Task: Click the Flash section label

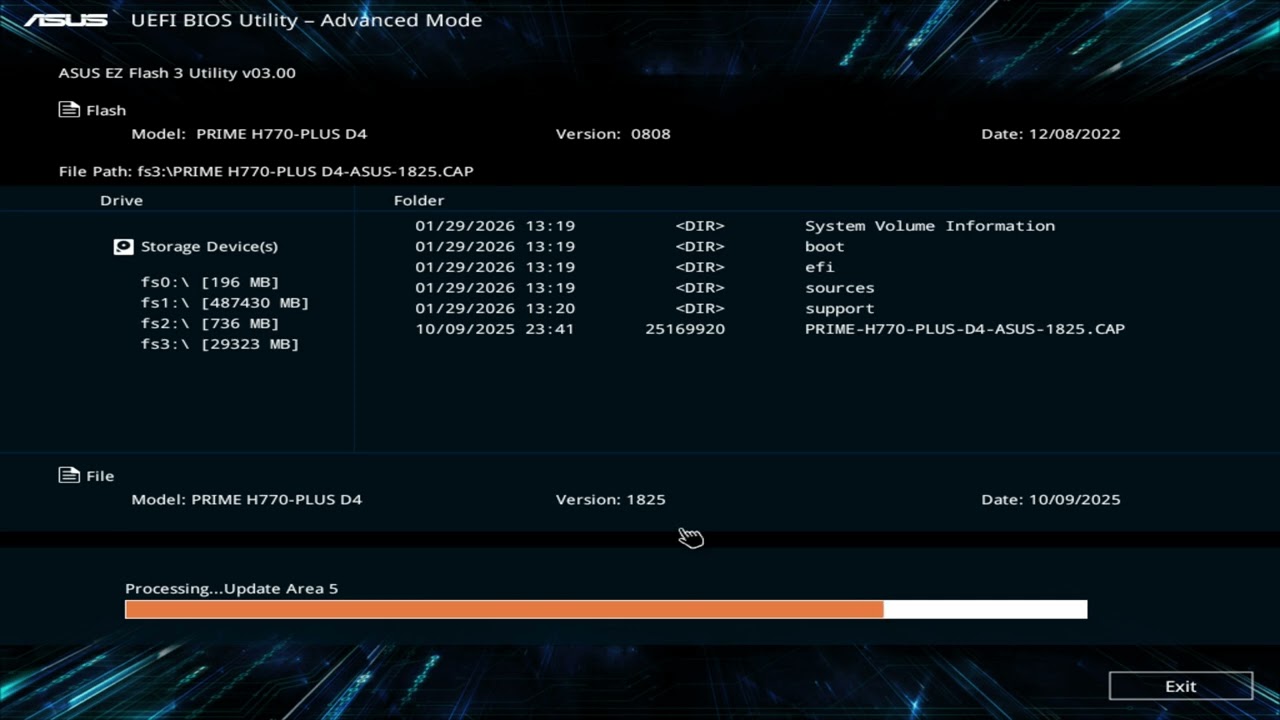Action: [106, 110]
